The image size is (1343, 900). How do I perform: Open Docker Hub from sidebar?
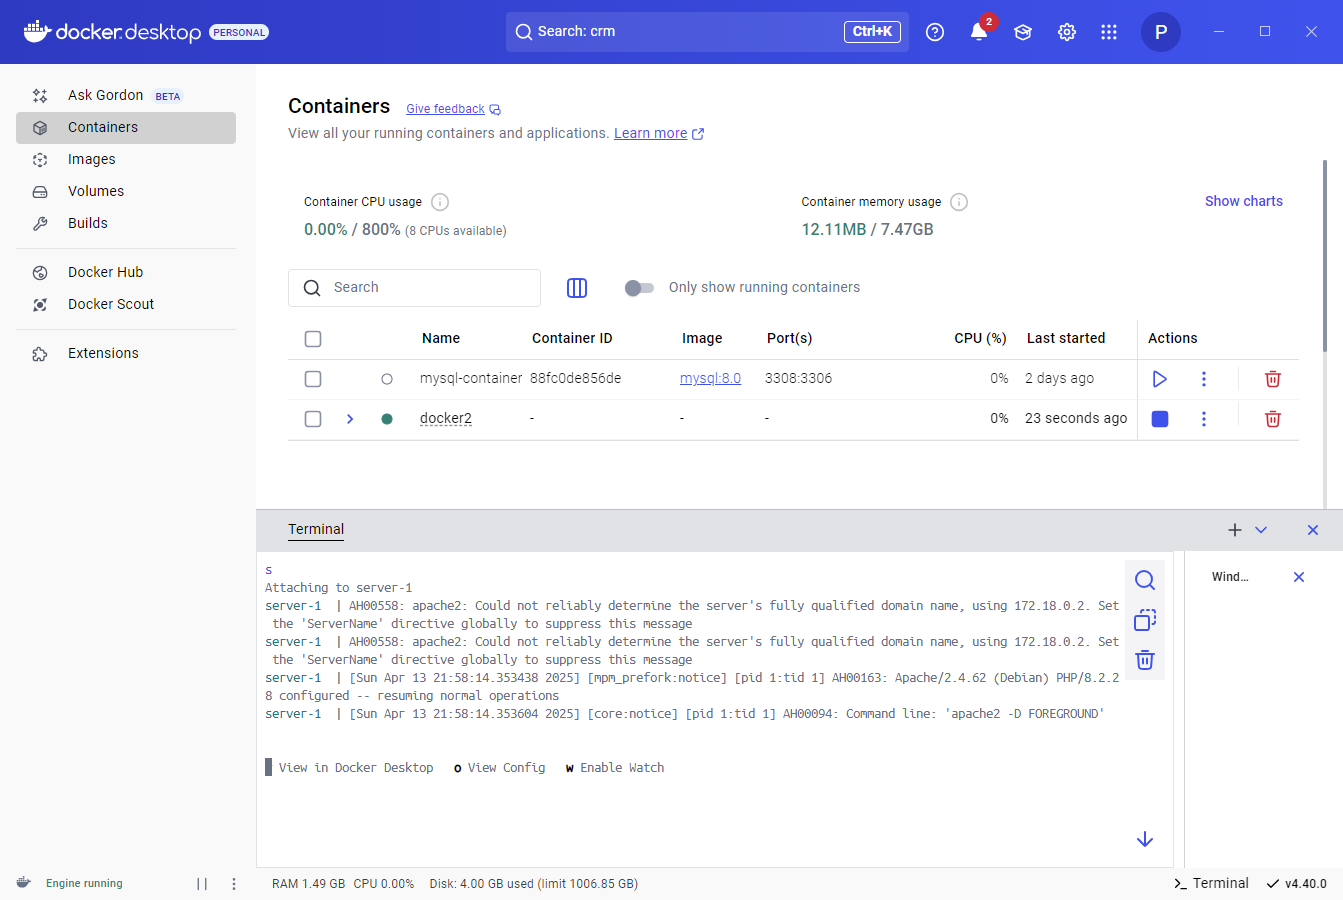pos(126,273)
